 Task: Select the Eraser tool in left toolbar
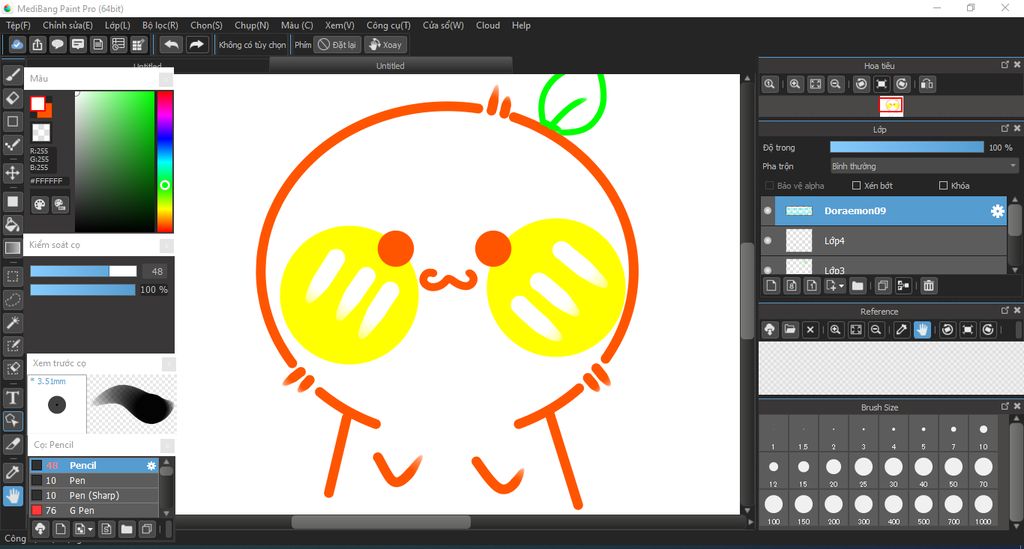coord(12,98)
